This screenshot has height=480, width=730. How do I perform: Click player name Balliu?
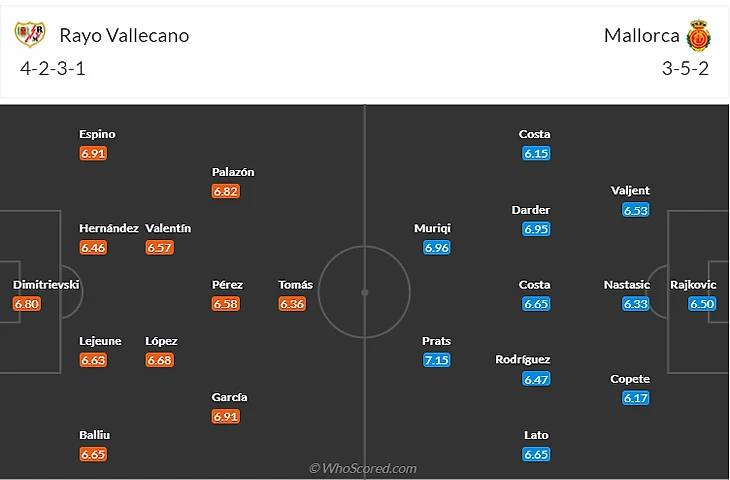point(94,435)
